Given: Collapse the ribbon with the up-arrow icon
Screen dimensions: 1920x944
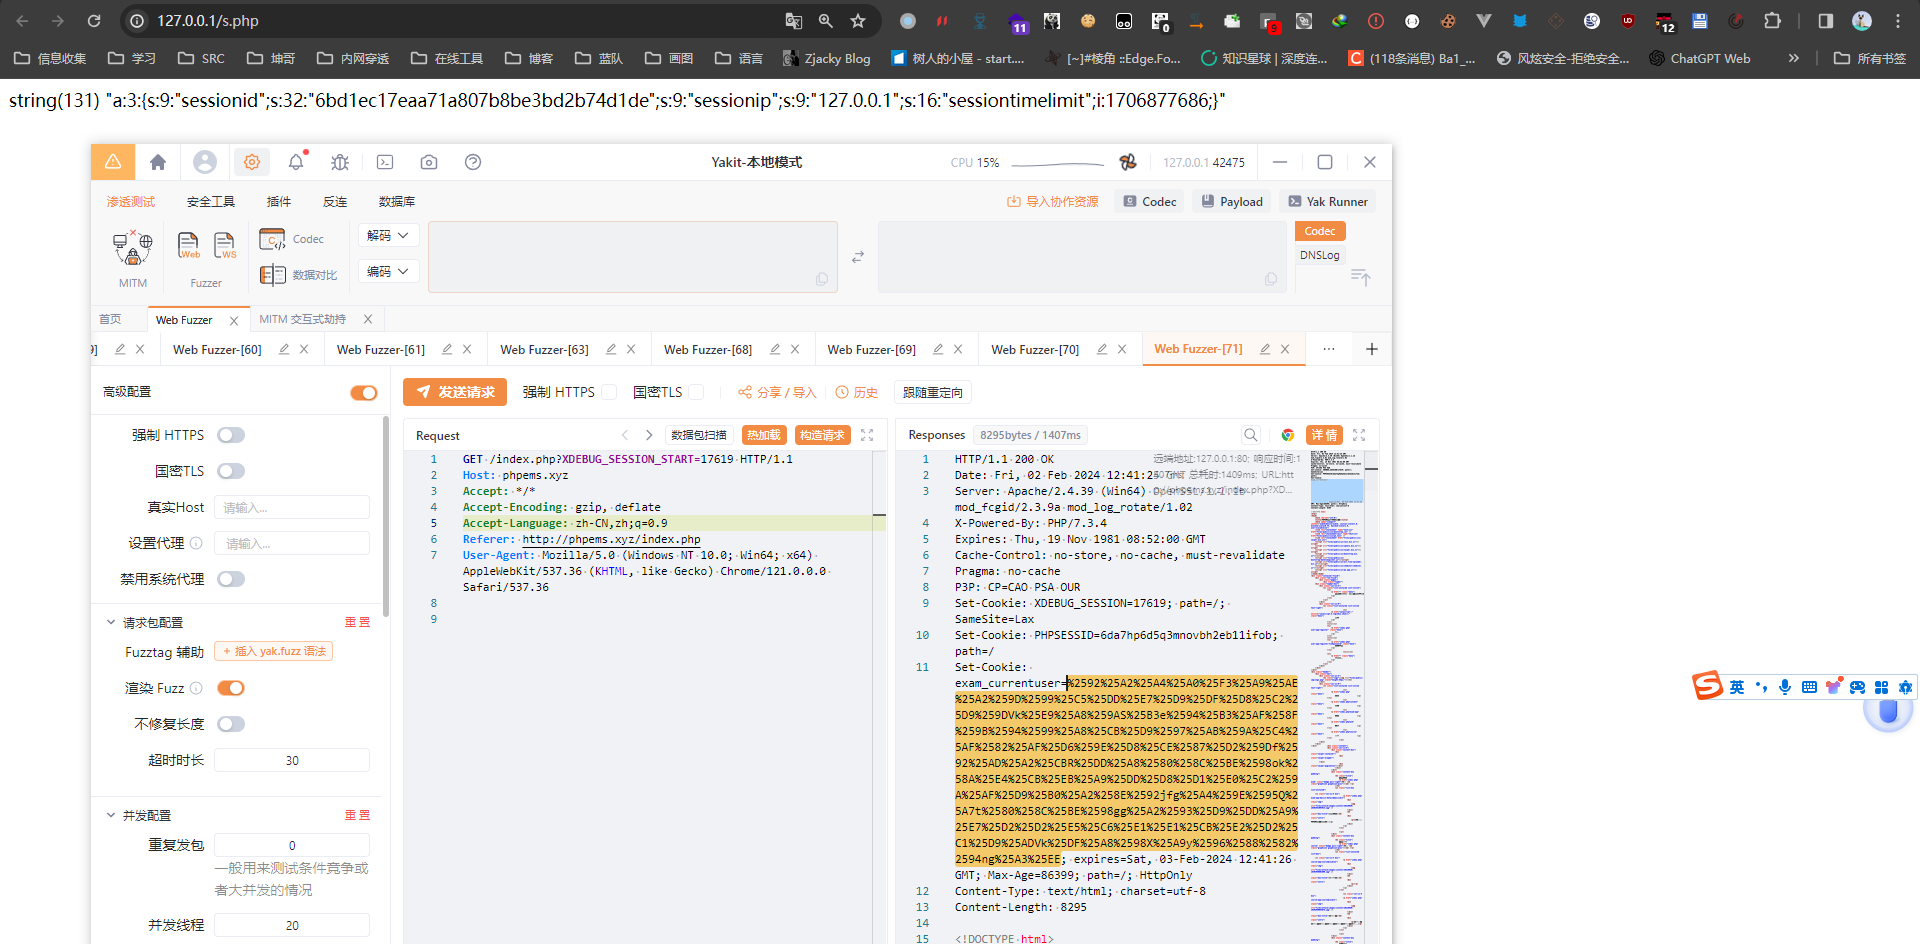Looking at the screenshot, I should pos(1361,277).
